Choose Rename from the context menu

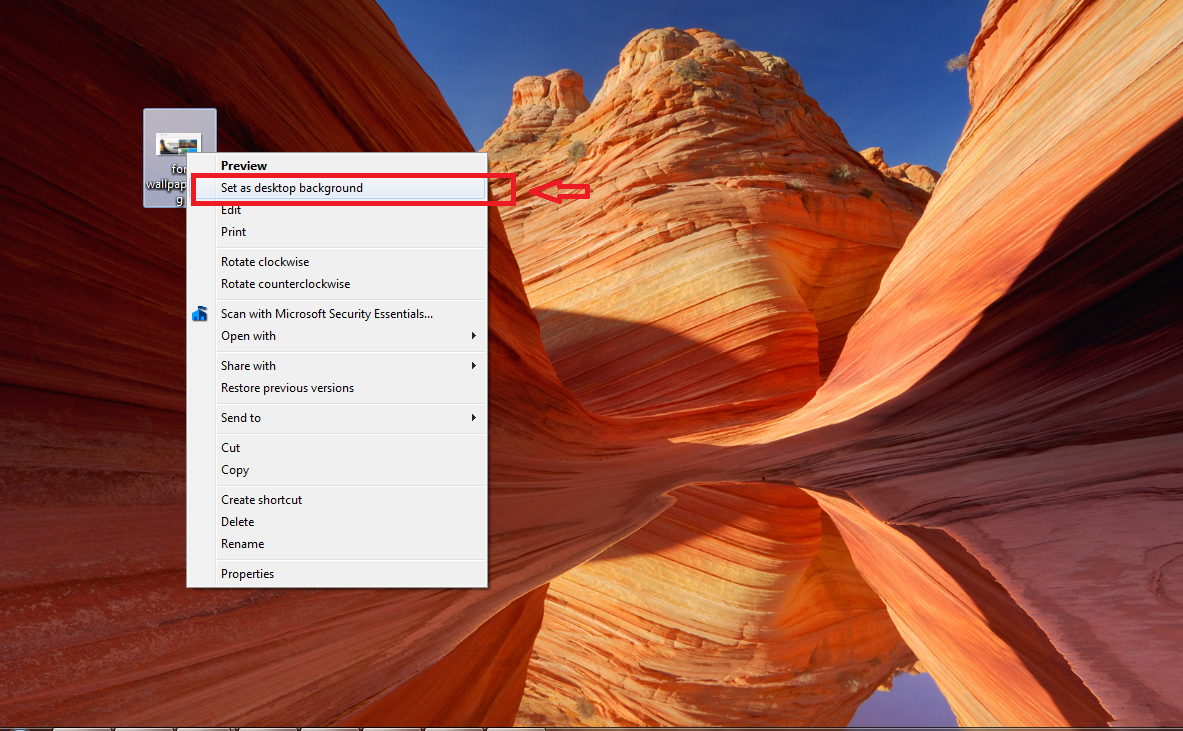242,544
